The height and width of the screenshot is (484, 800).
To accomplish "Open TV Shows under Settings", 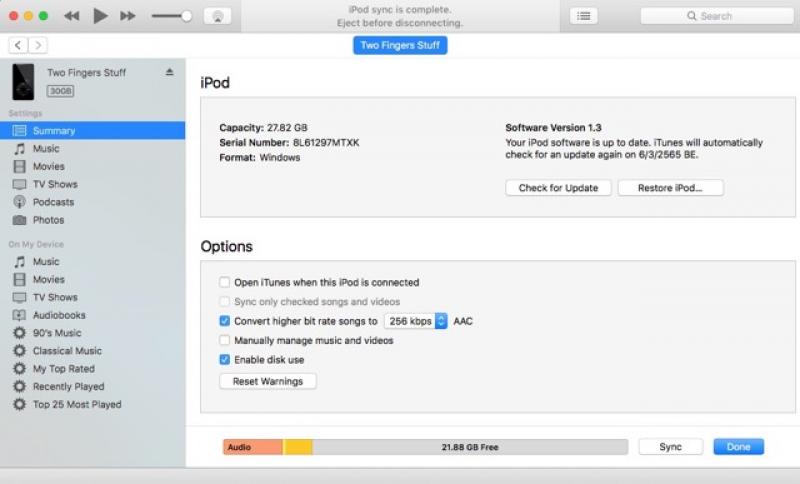I will (x=55, y=184).
